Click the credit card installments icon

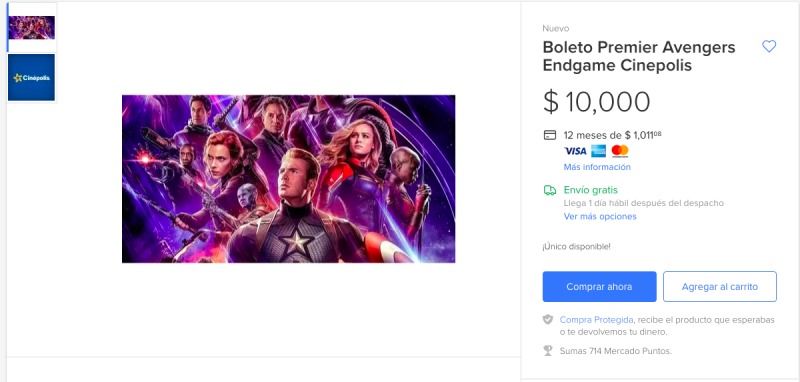(x=549, y=135)
